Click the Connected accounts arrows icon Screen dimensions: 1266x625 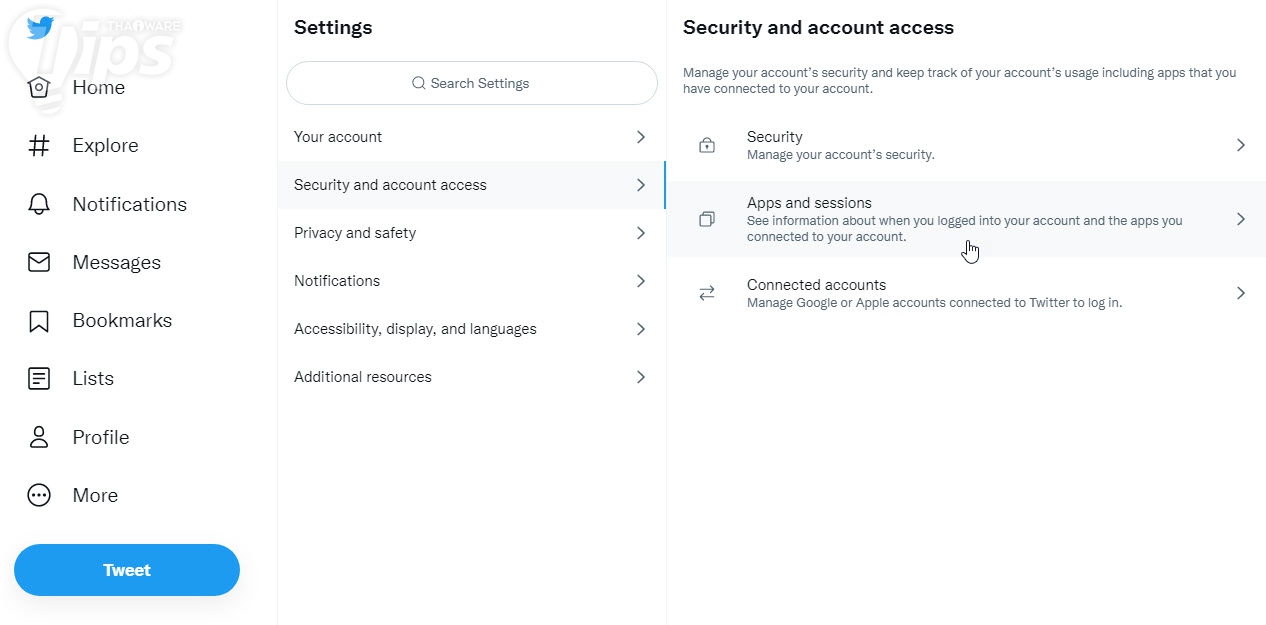pos(707,293)
